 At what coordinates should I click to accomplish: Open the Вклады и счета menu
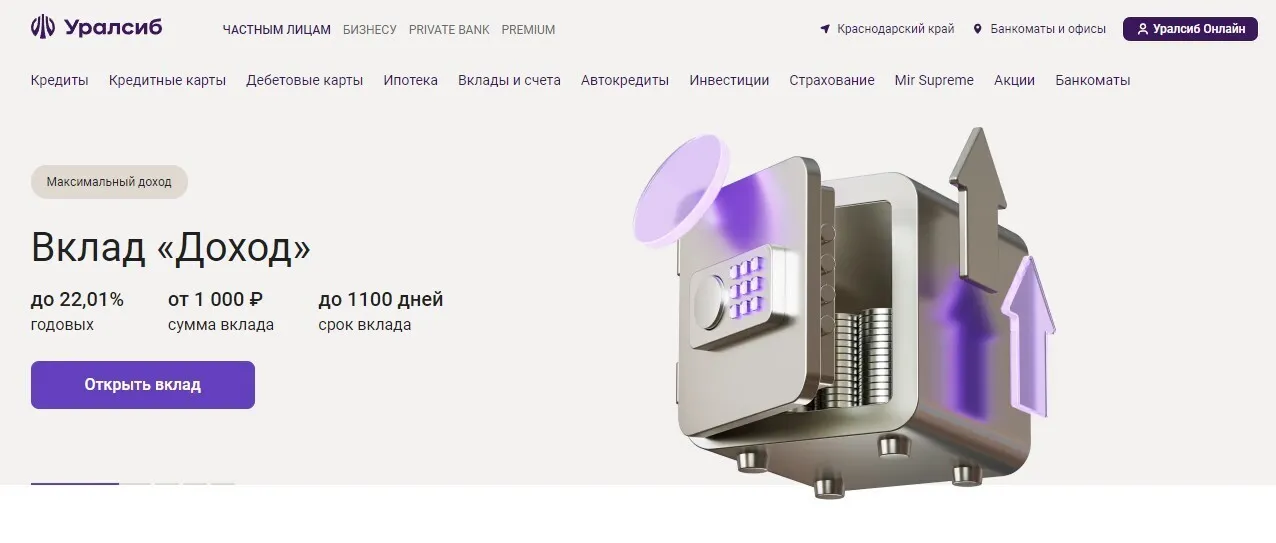coord(509,80)
